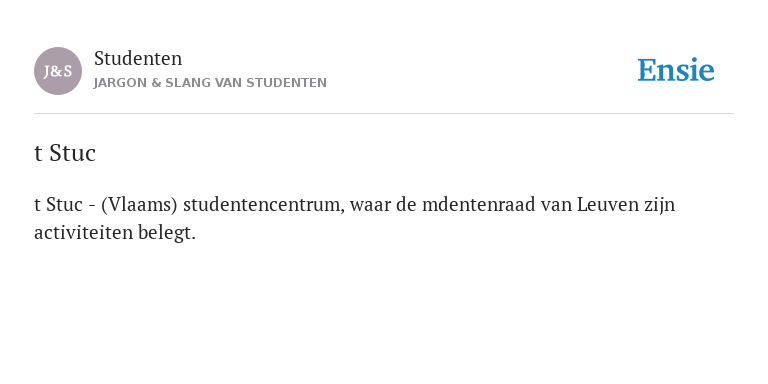Select the Jargon & Slang van Studenten subtitle
Screen dimensions: 768x384
(x=210, y=83)
